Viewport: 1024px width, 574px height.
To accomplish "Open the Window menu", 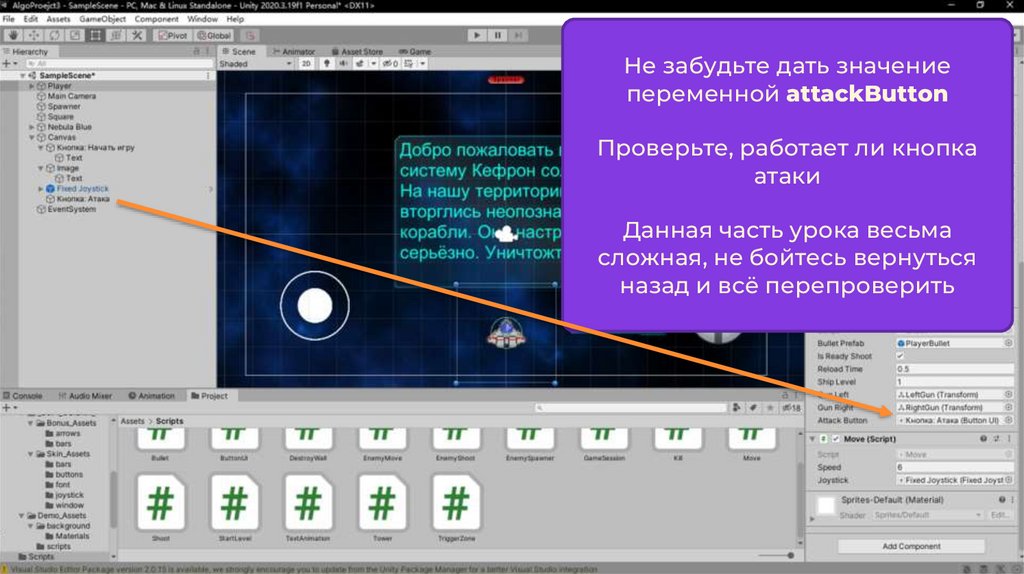I will [x=202, y=19].
